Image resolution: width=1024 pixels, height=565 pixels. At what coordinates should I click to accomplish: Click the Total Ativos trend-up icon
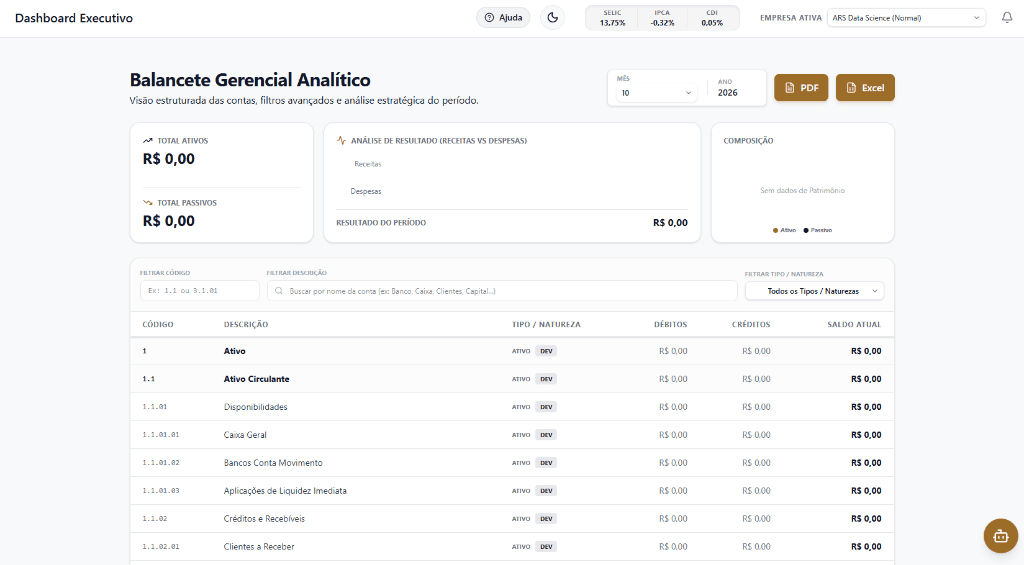148,140
